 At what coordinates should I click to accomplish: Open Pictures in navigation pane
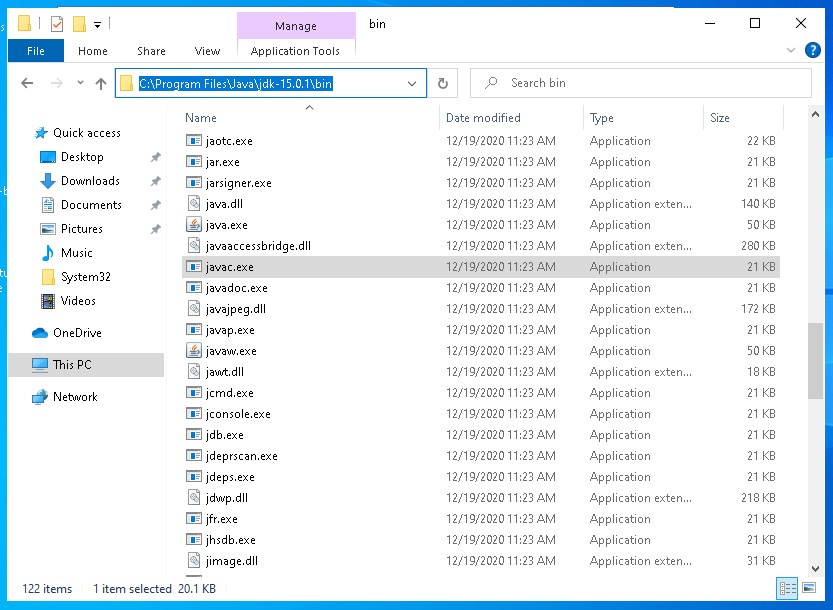[81, 228]
